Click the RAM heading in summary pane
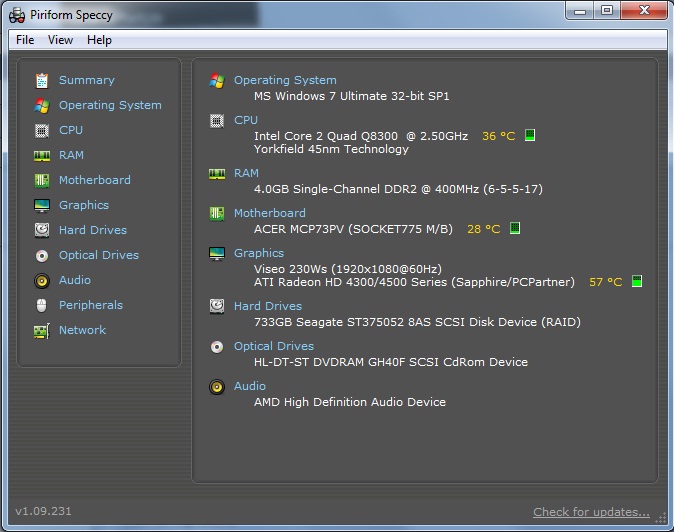The image size is (675, 532). (x=246, y=173)
